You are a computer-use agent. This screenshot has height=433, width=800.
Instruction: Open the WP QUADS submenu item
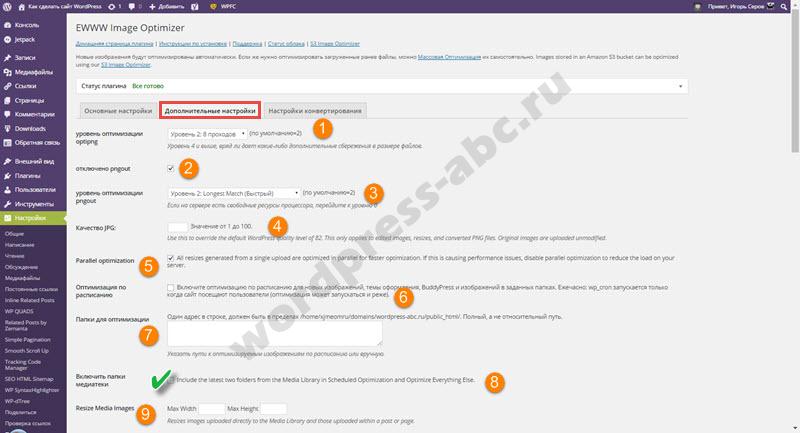pyautogui.click(x=19, y=311)
